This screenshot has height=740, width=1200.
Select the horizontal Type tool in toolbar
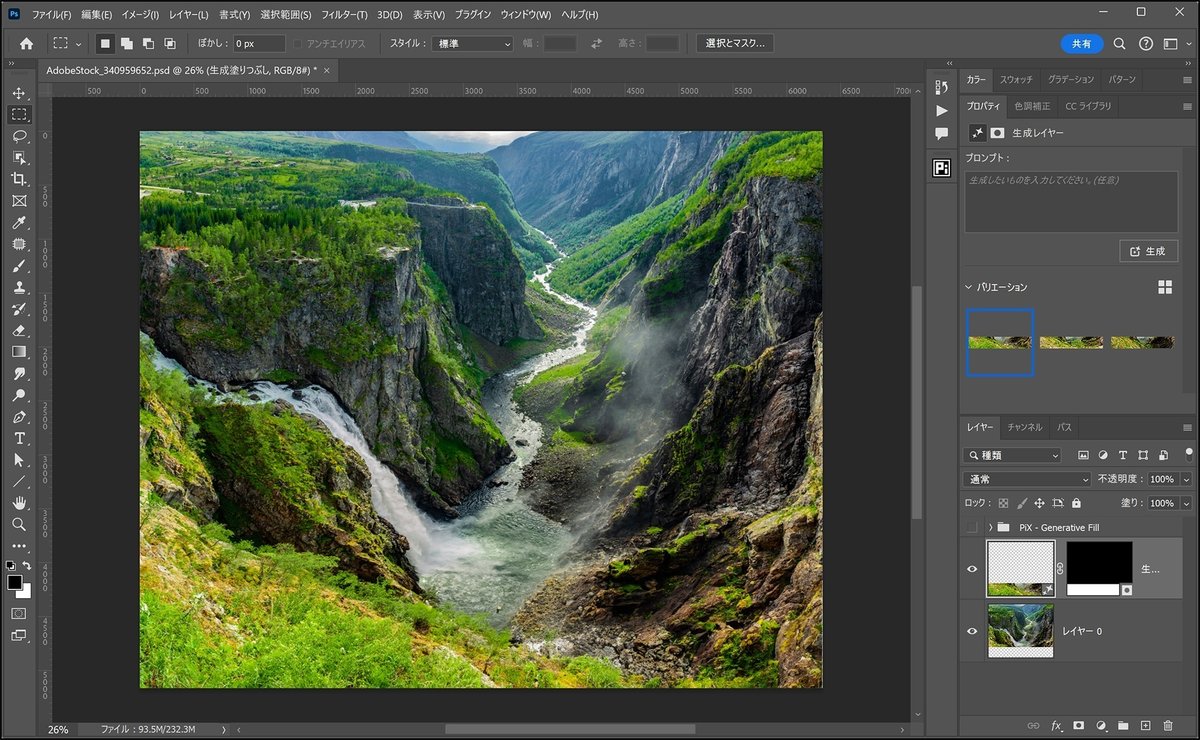pyautogui.click(x=19, y=438)
